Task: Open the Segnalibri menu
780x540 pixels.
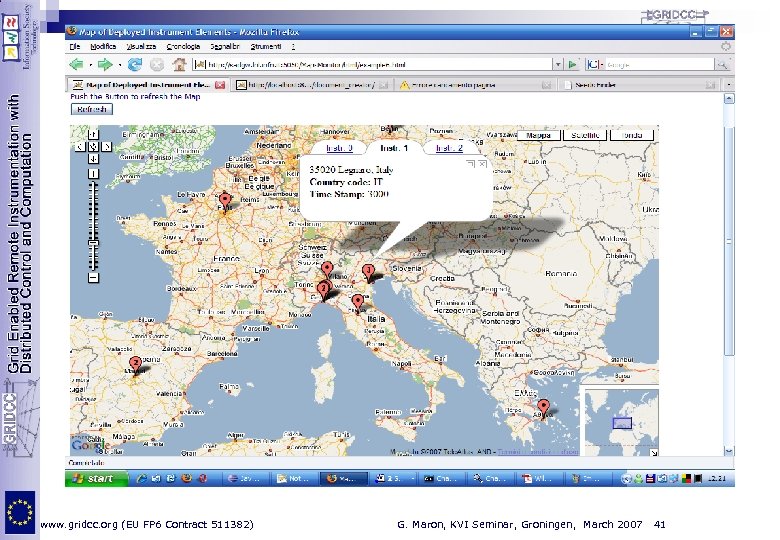Action: 225,46
